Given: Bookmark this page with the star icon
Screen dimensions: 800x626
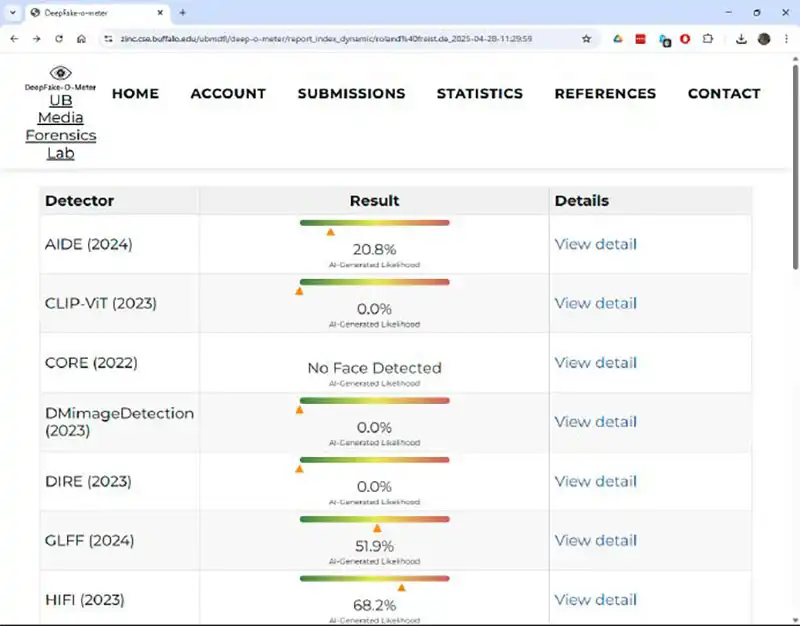Looking at the screenshot, I should coord(586,39).
